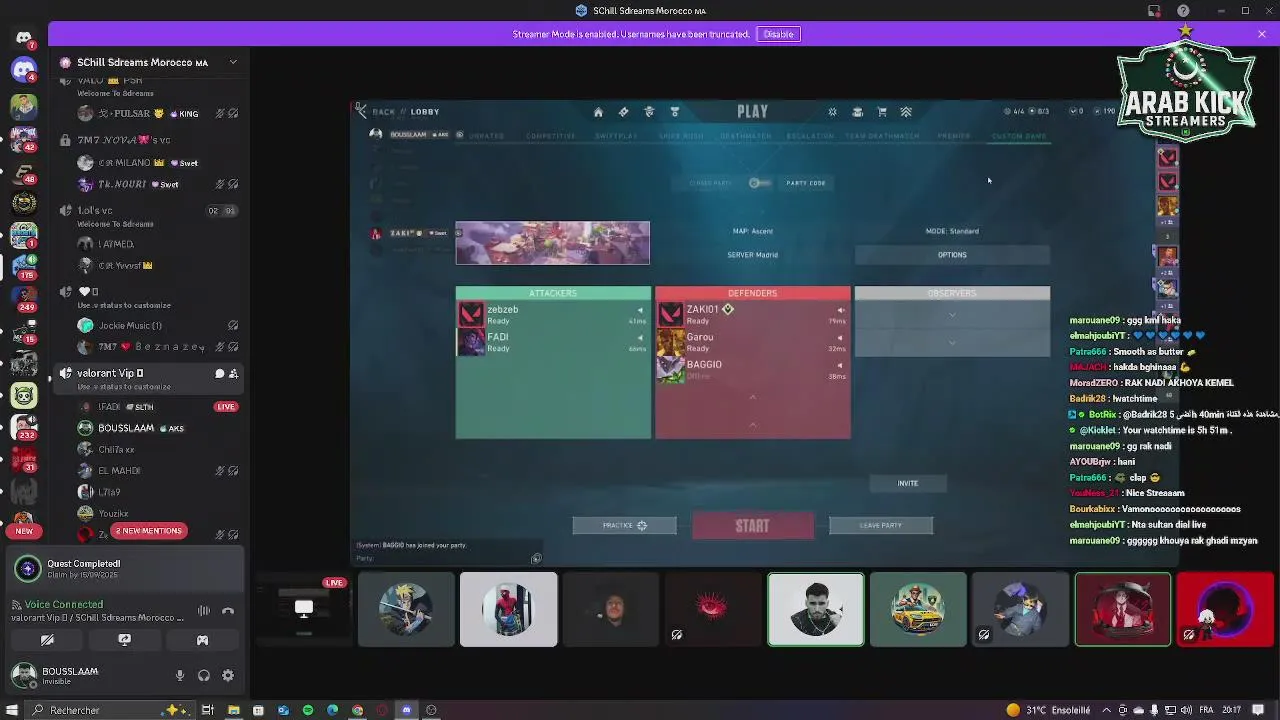Toggle closed party switch in Valorant
Screen dimensions: 1280x720
click(760, 183)
